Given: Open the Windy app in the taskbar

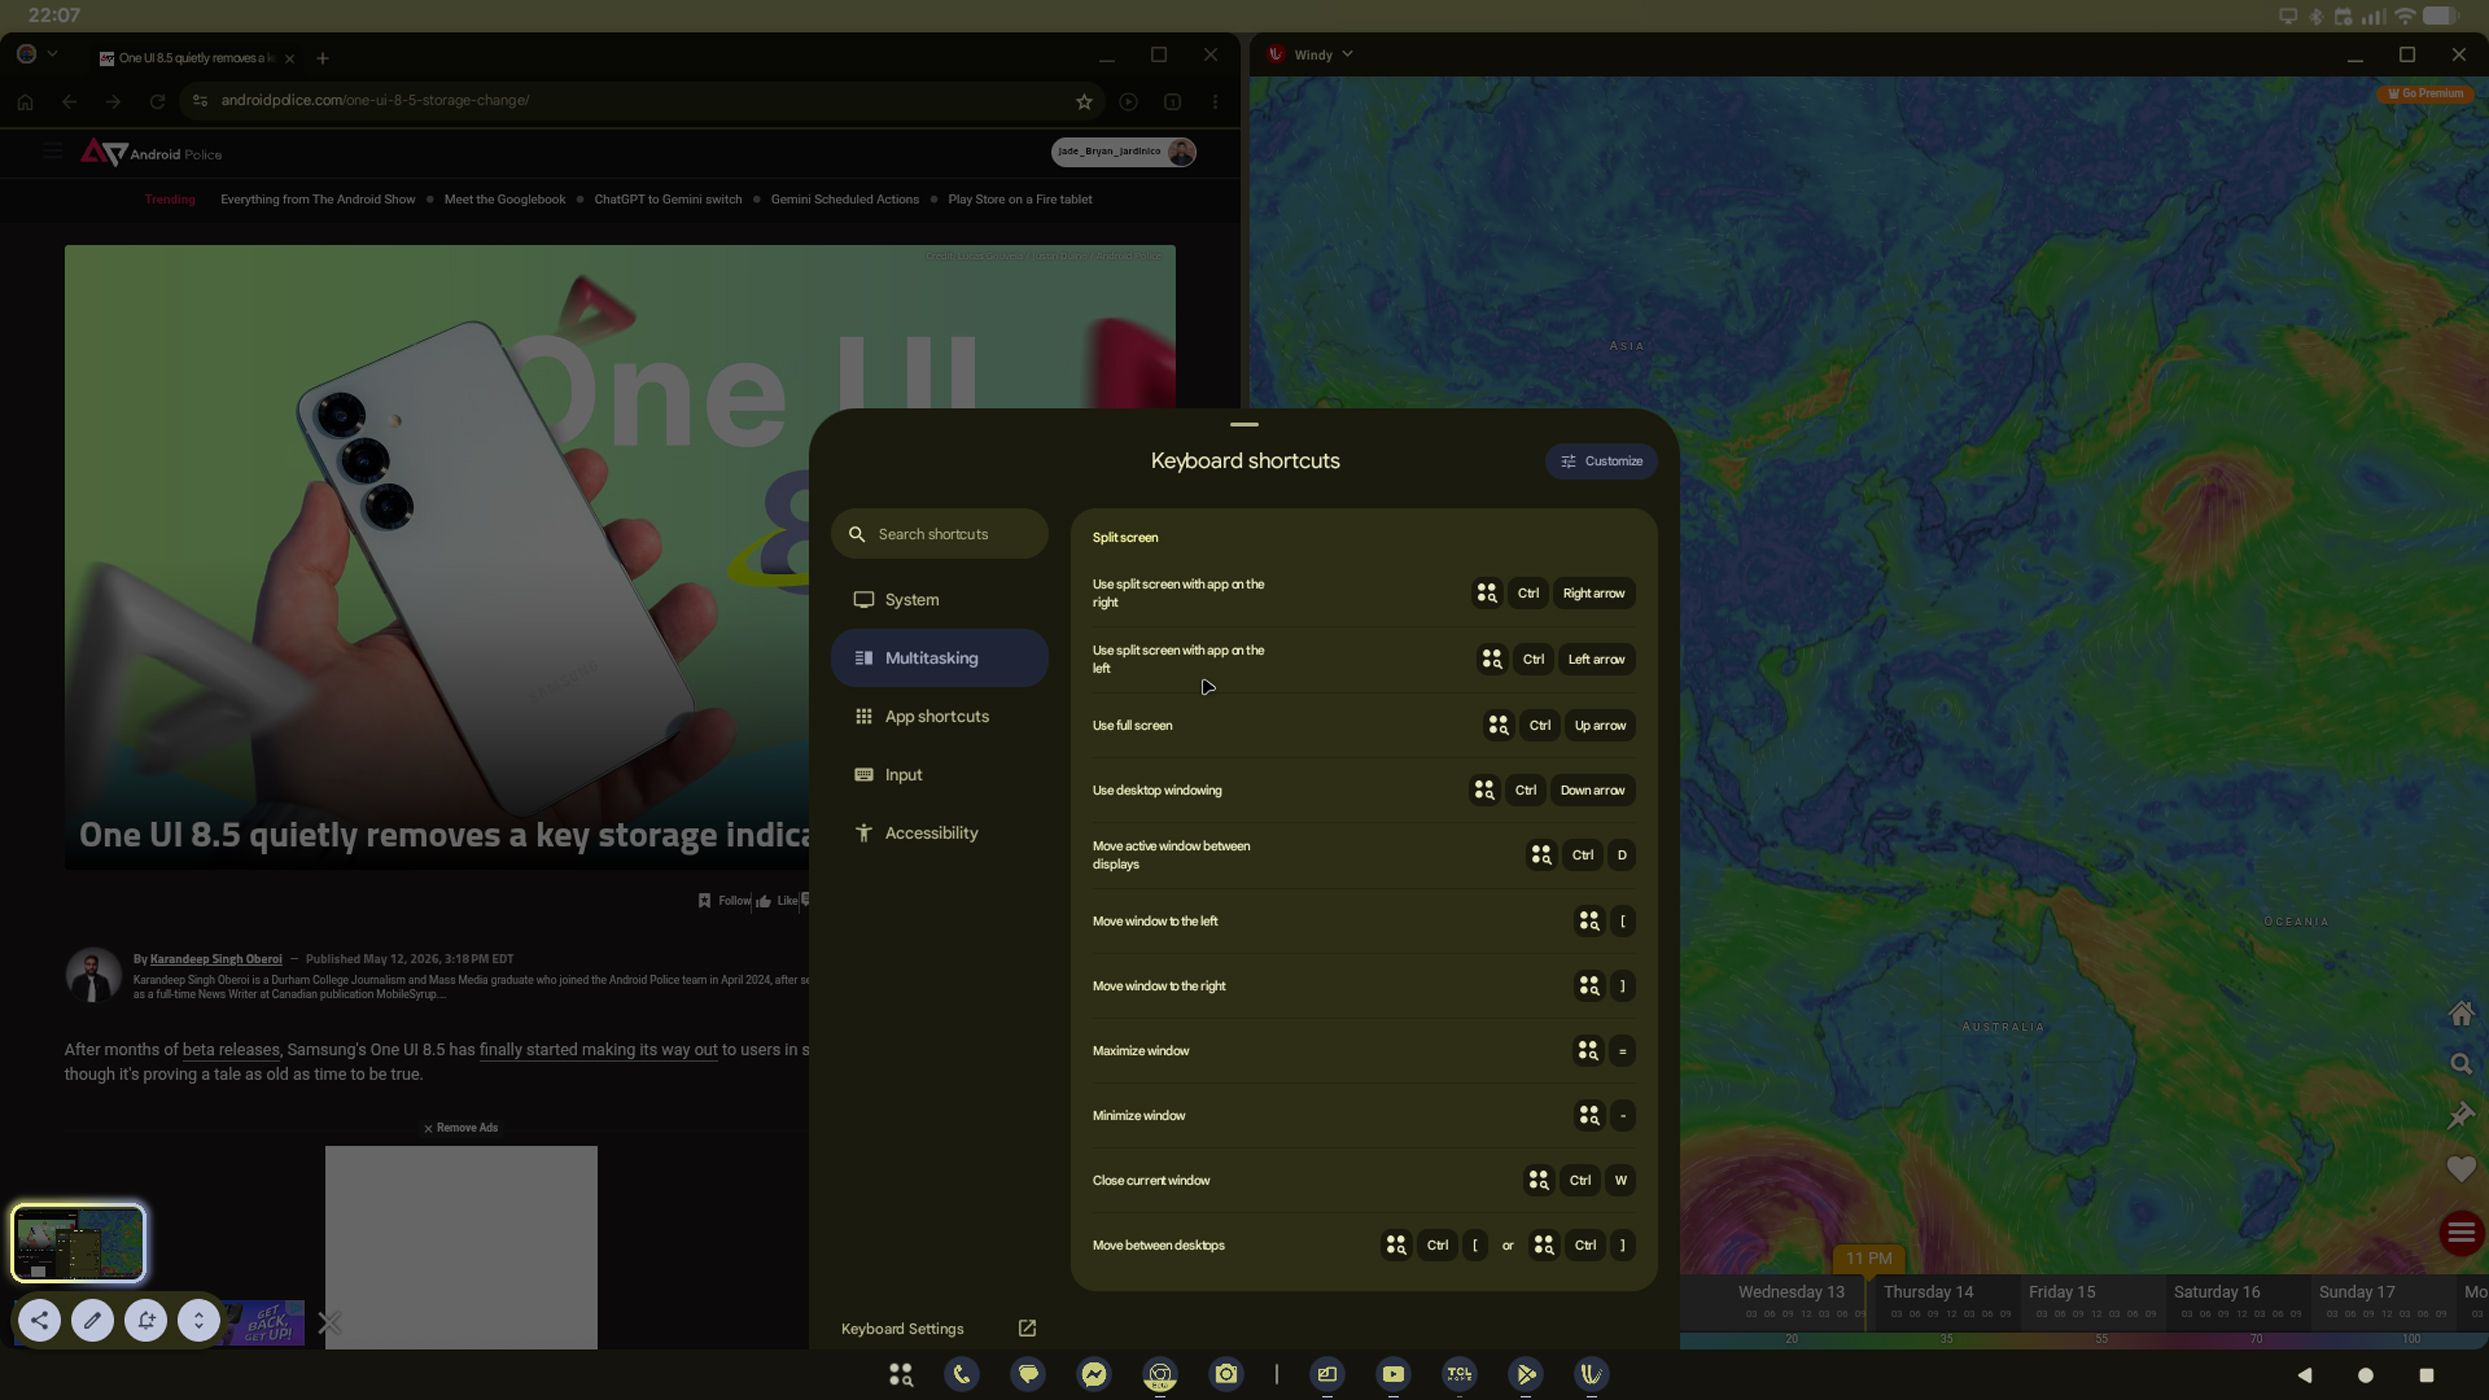Looking at the screenshot, I should pos(1592,1374).
